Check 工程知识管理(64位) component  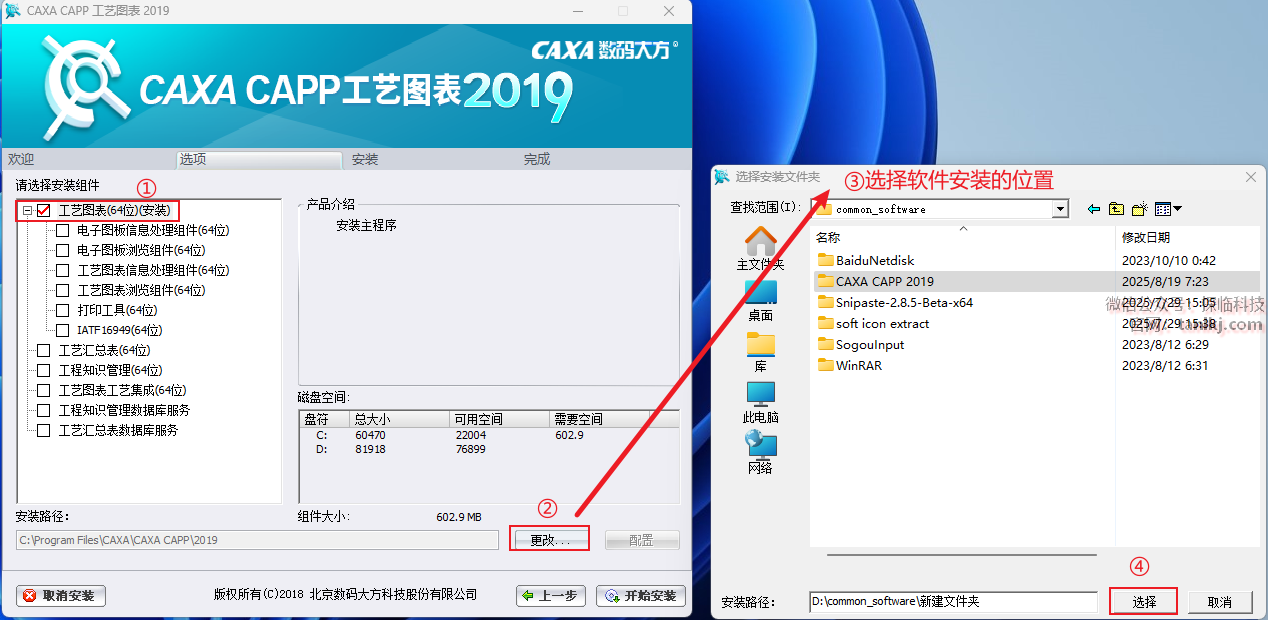(43, 370)
